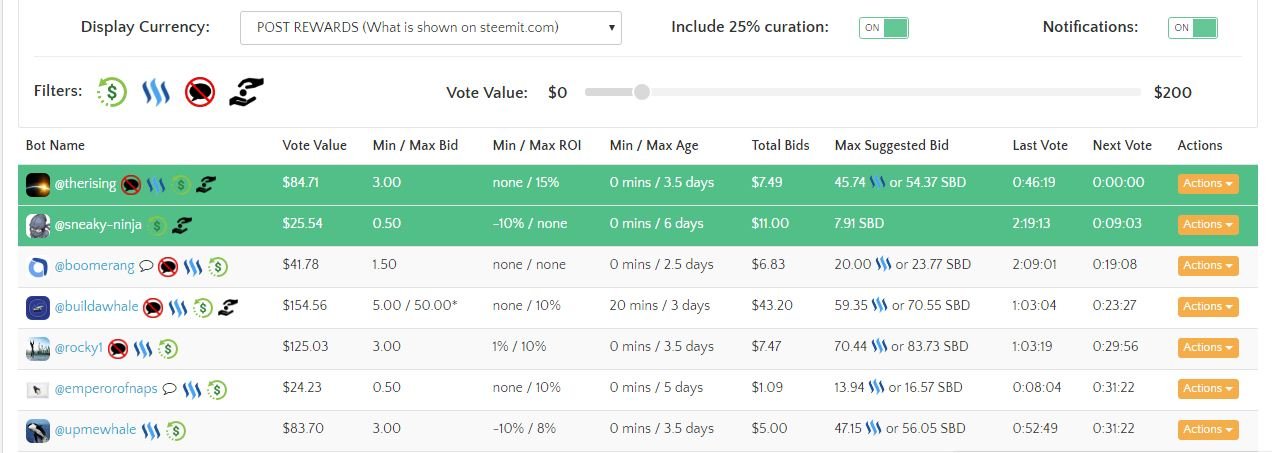Click the @therising avatar icon
This screenshot has width=1272, height=453.
(38, 184)
